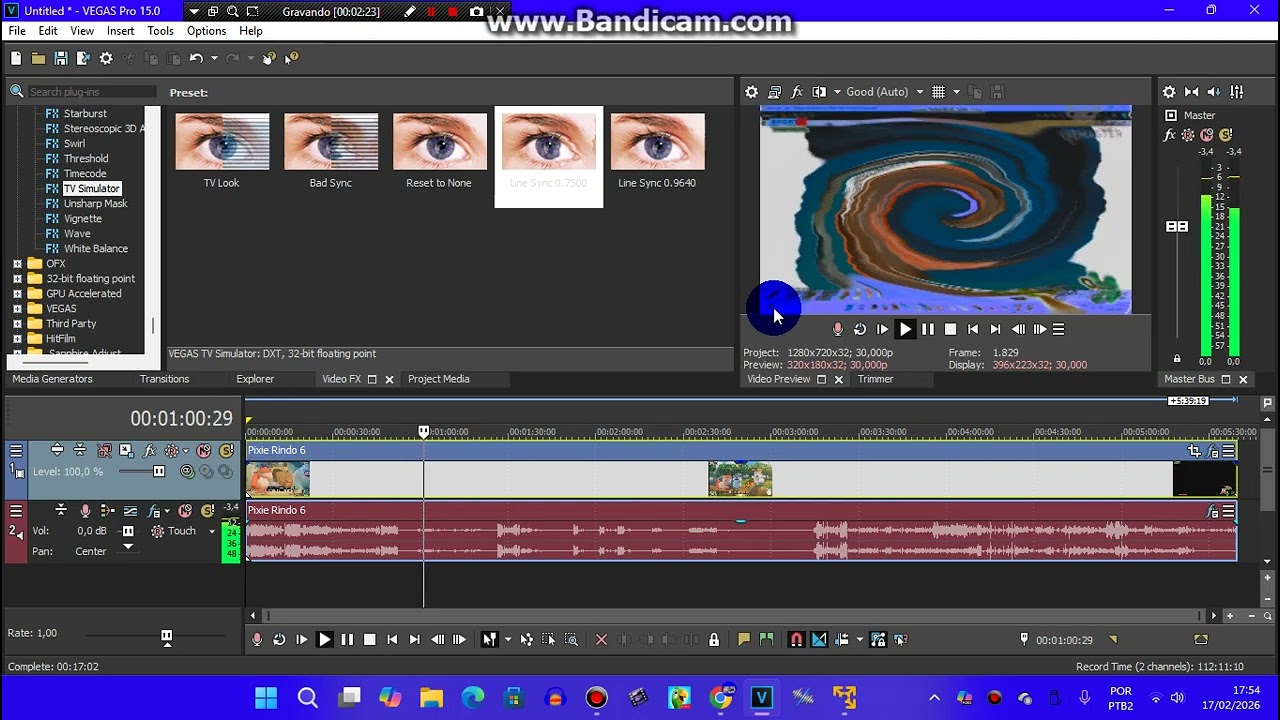Select Vignette in plug-in list
This screenshot has width=1280, height=720.
pos(83,219)
